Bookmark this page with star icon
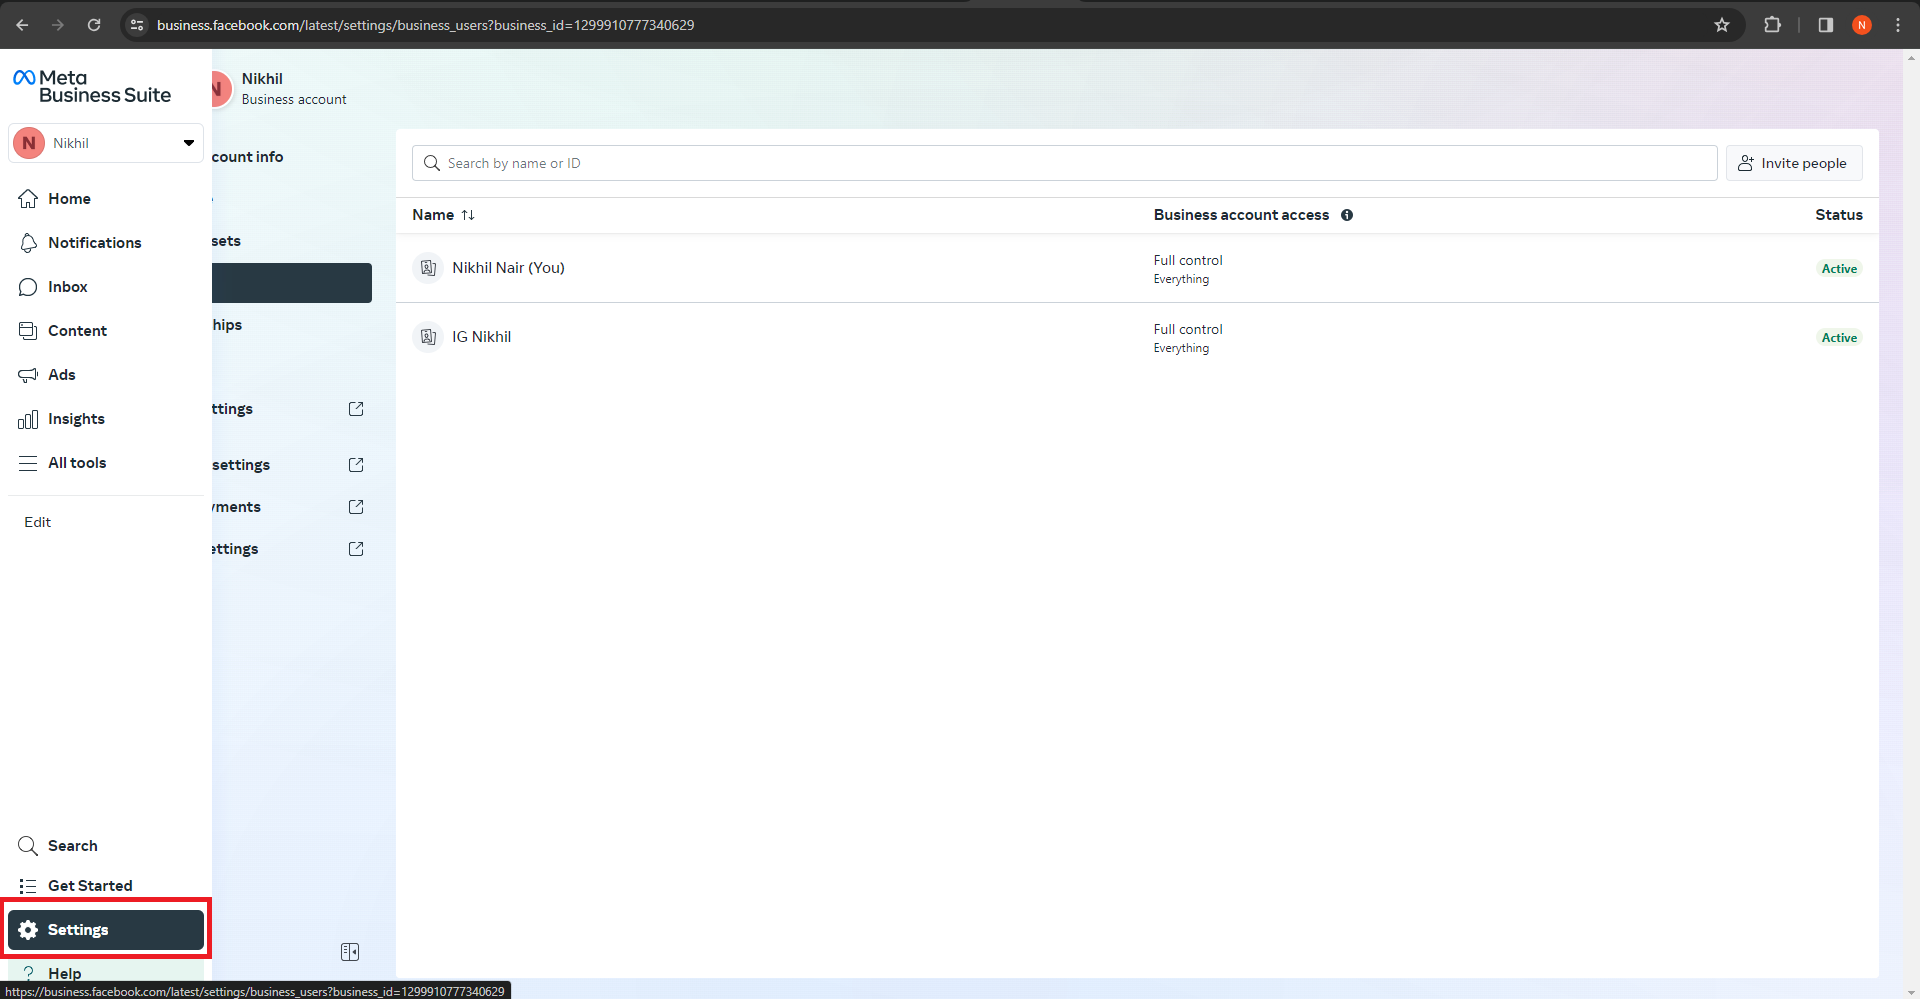The width and height of the screenshot is (1920, 999). pos(1722,25)
